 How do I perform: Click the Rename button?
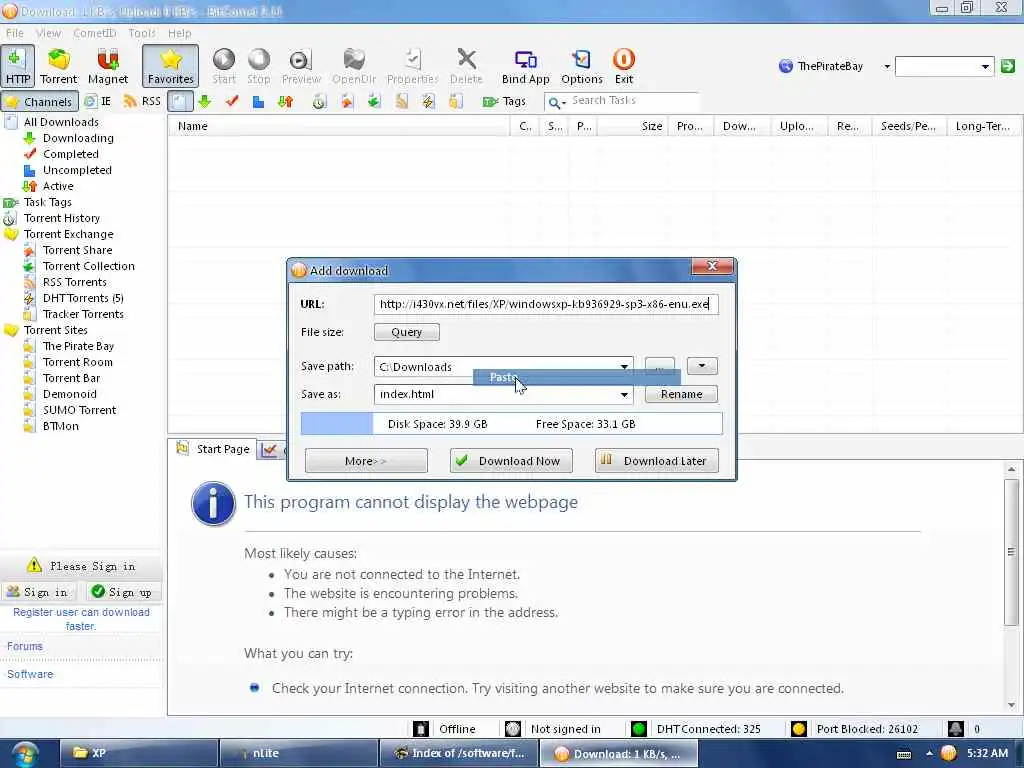pyautogui.click(x=681, y=394)
